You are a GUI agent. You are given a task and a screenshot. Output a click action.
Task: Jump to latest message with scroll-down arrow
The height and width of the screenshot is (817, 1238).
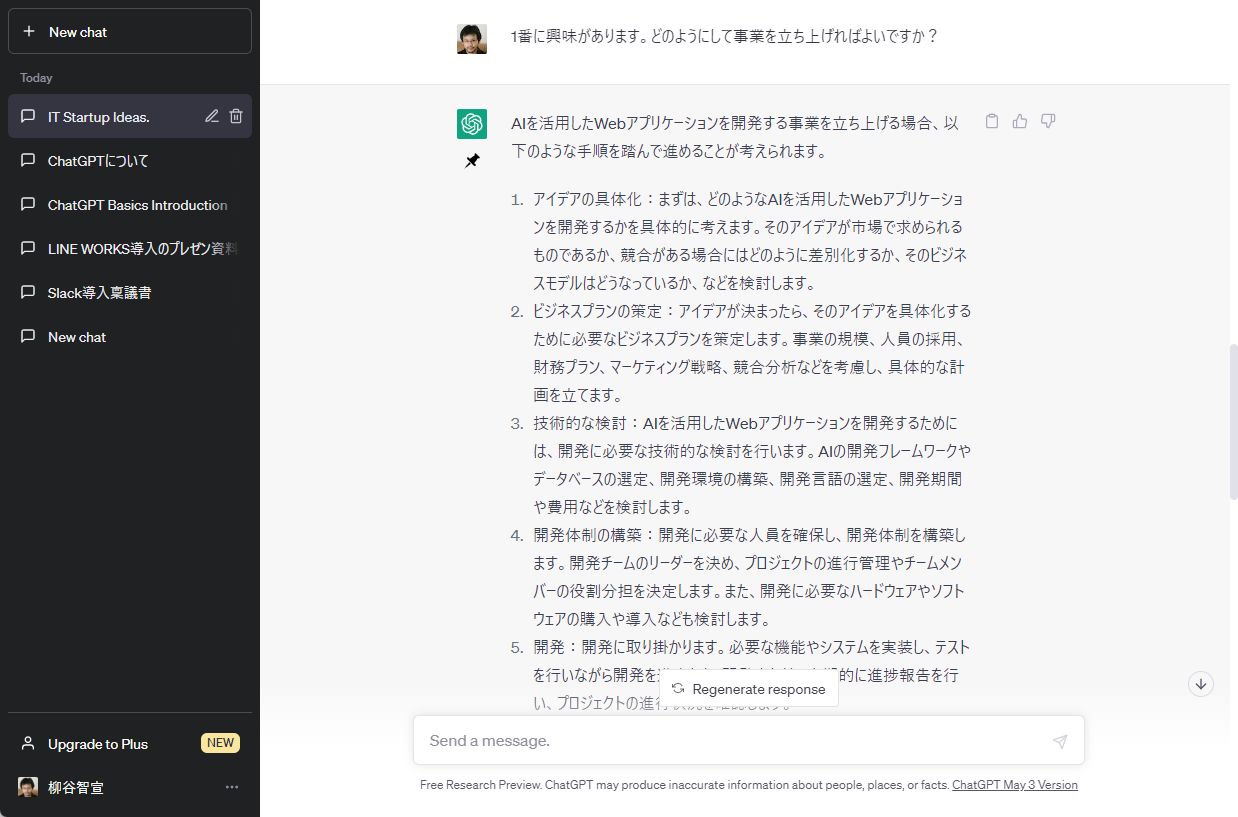tap(1200, 684)
